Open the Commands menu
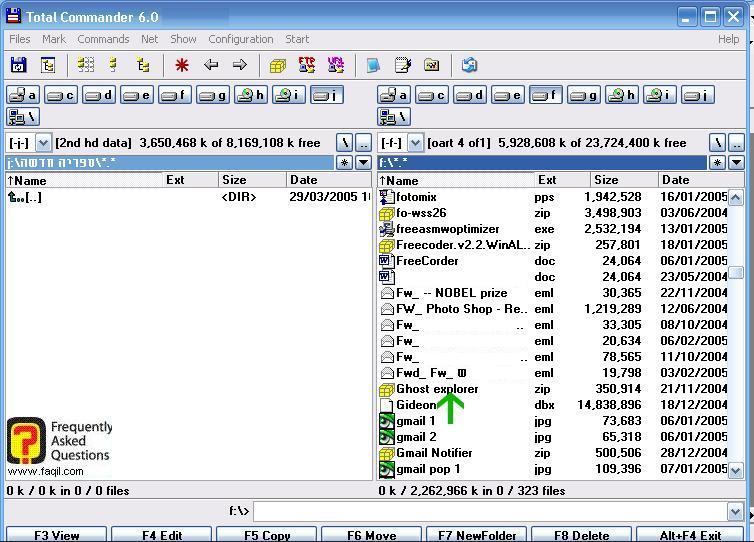 coord(103,39)
